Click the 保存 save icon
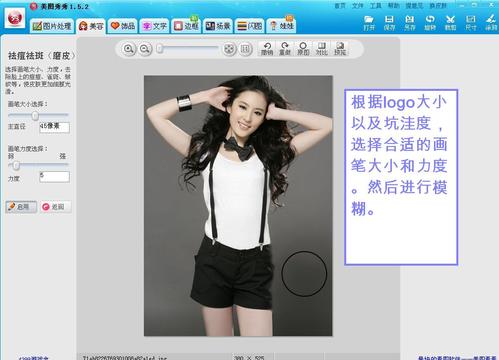 pos(389,23)
